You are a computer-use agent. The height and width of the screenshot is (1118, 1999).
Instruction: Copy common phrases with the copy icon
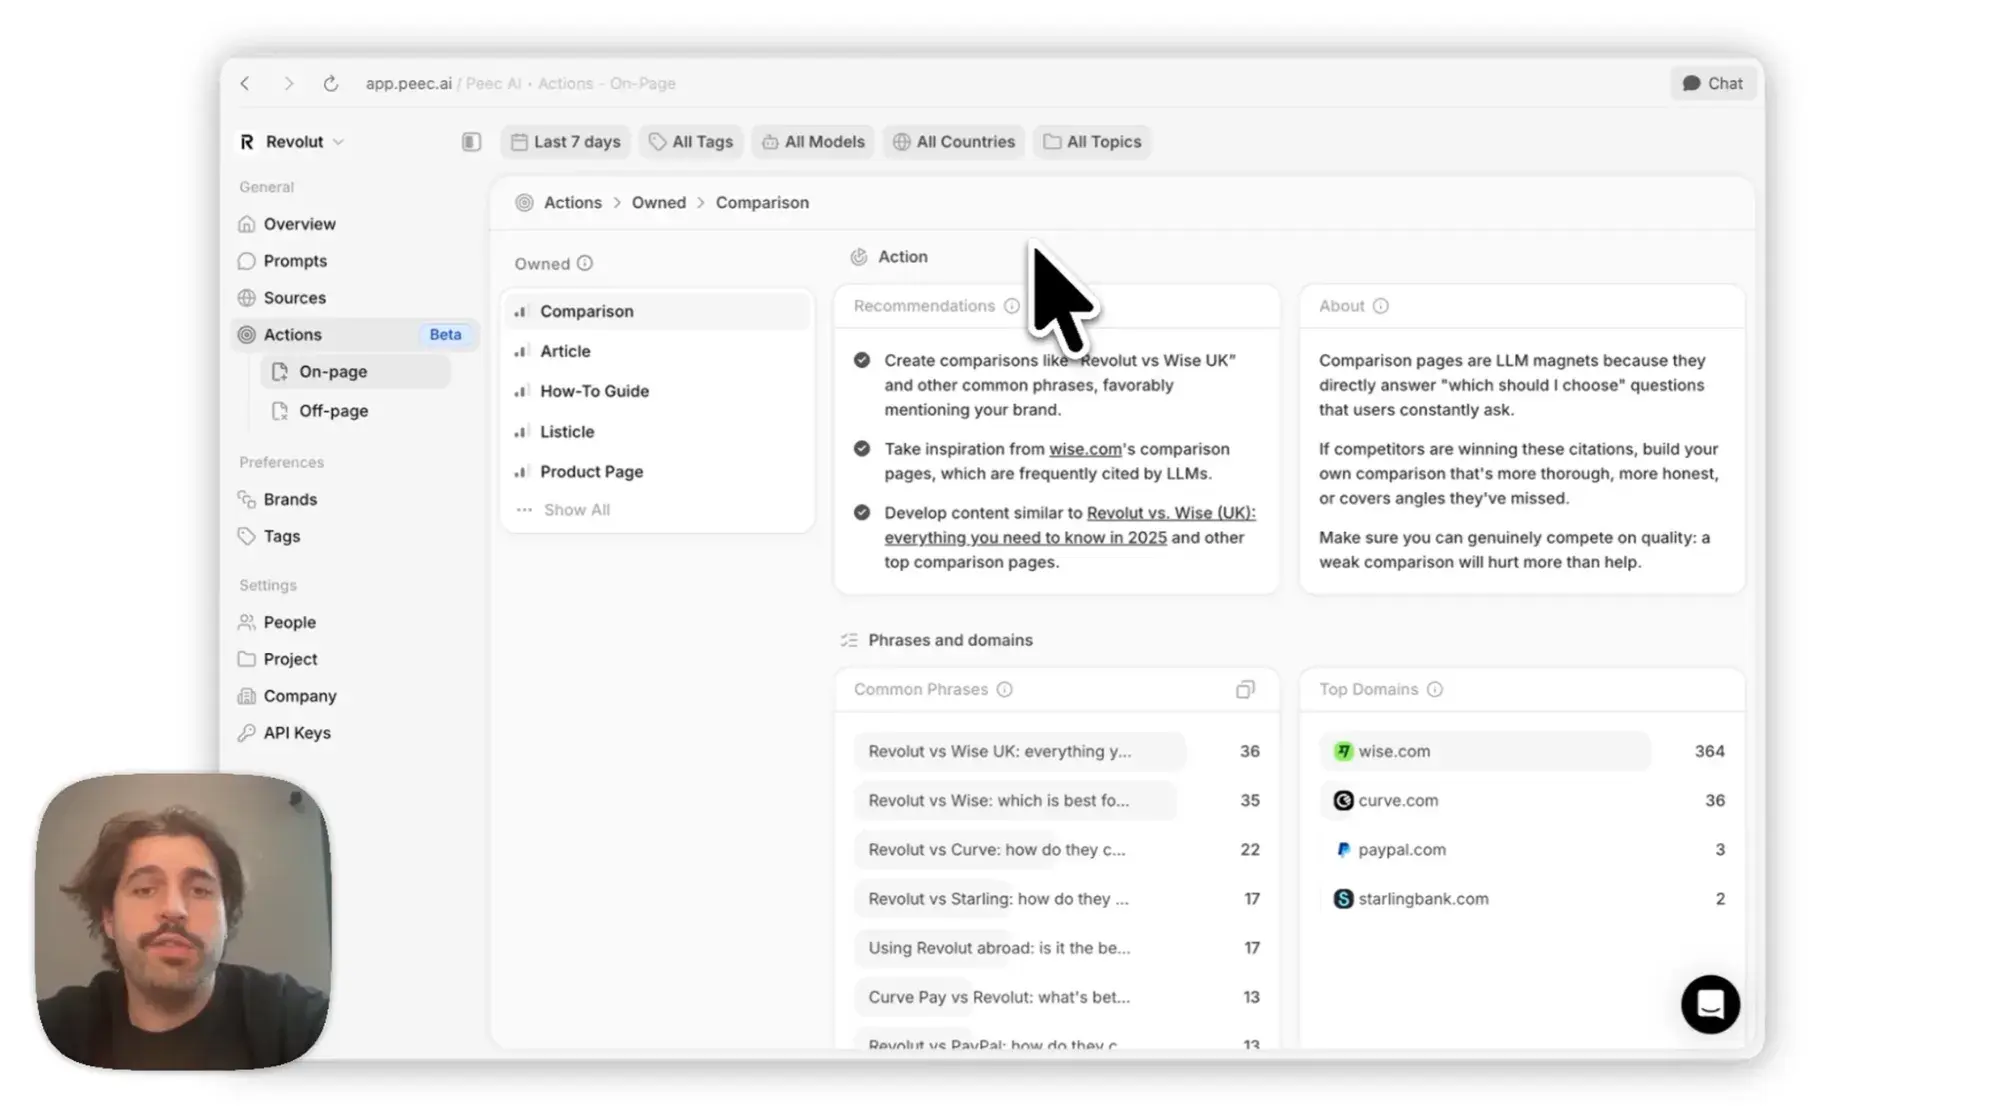click(x=1245, y=690)
